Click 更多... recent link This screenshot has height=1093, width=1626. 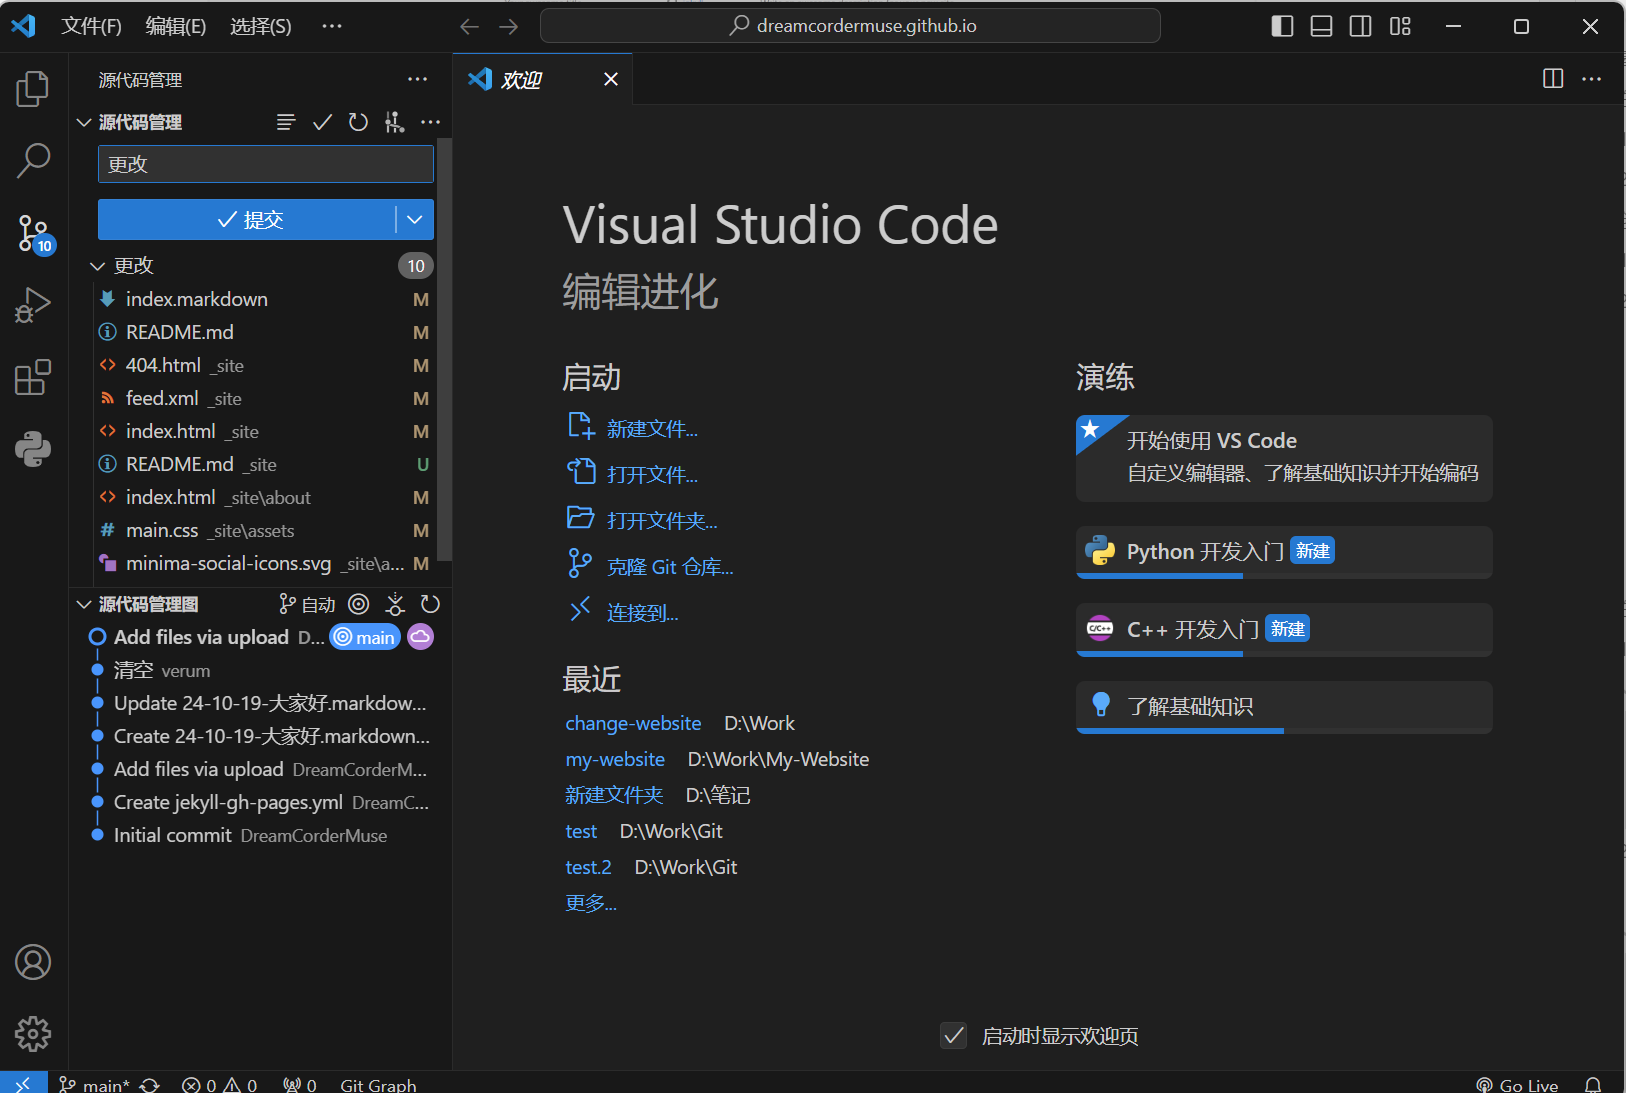pyautogui.click(x=591, y=903)
